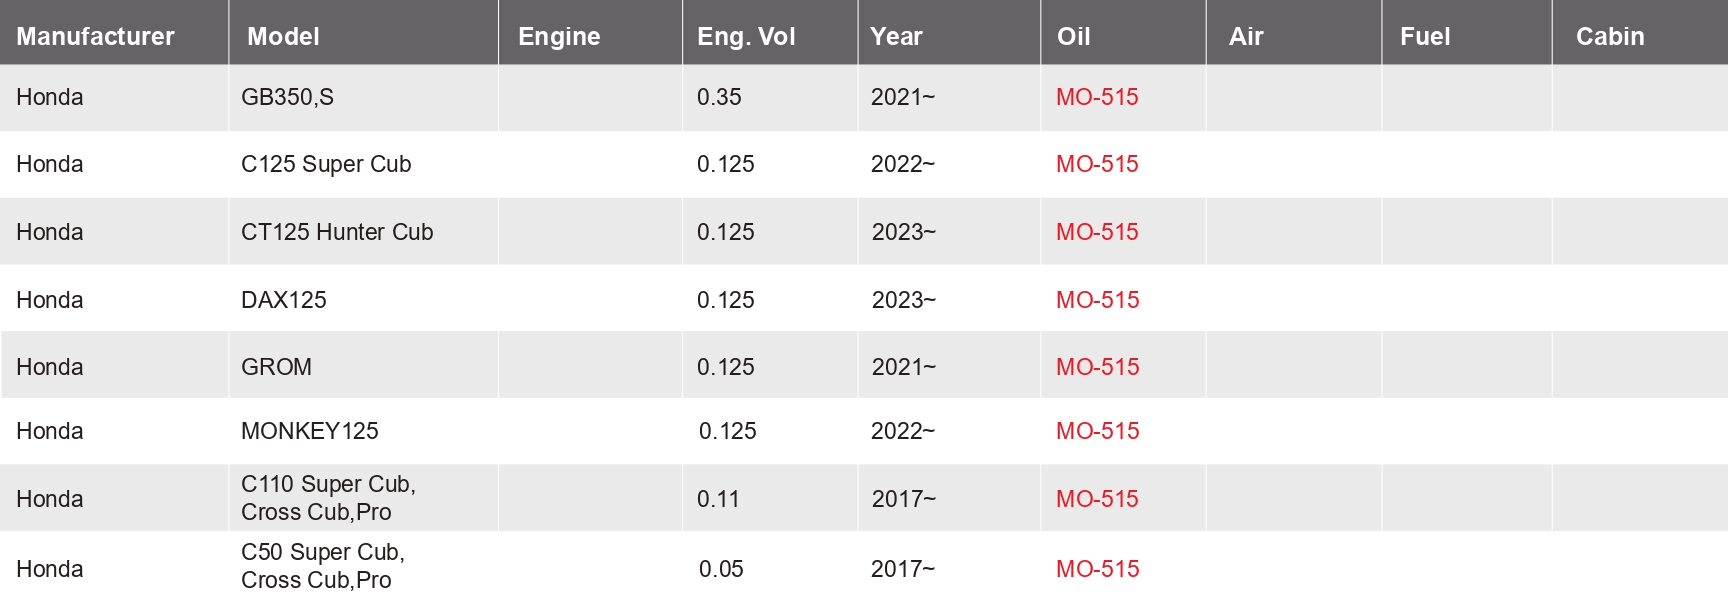
Task: Open MO-515 link for GB350,S
Action: click(x=1097, y=97)
